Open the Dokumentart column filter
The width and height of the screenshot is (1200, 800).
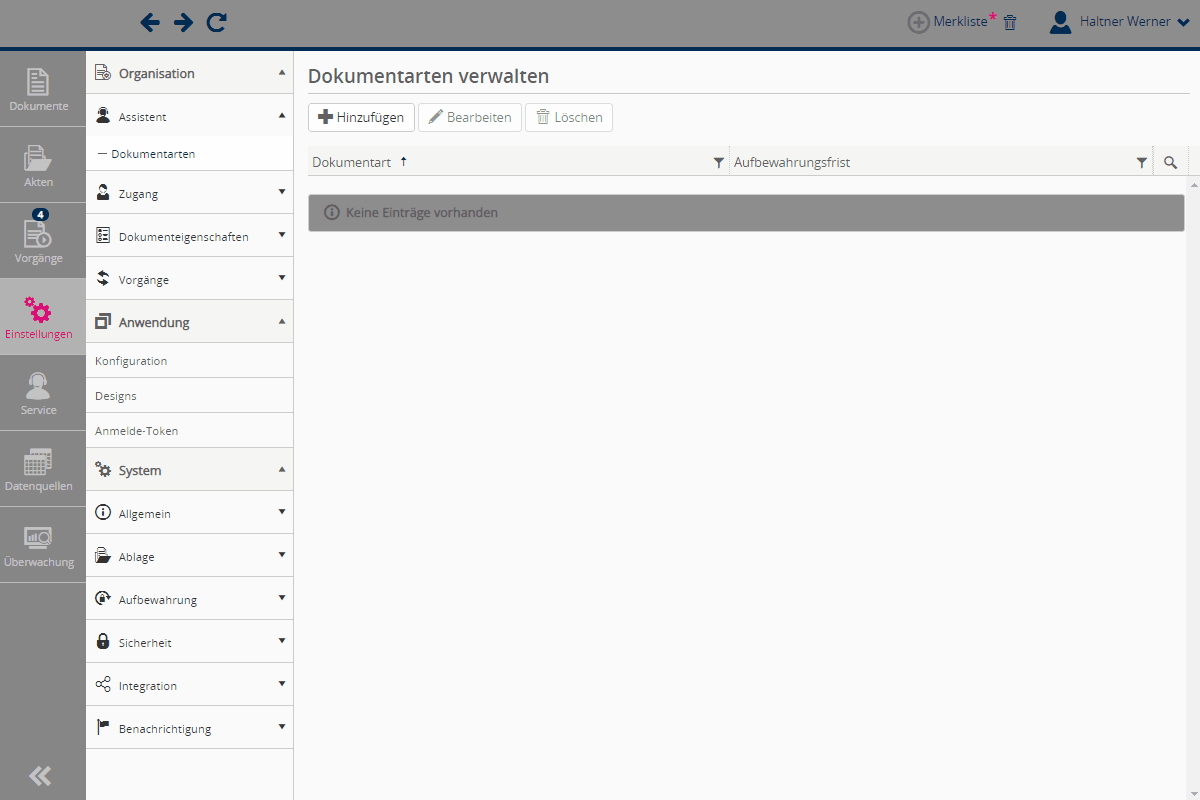[718, 162]
